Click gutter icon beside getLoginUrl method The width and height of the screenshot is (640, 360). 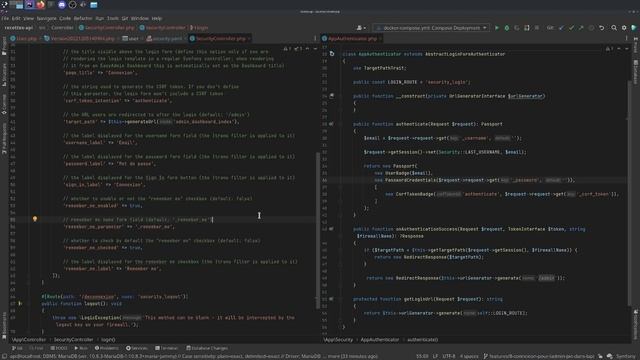point(331,299)
